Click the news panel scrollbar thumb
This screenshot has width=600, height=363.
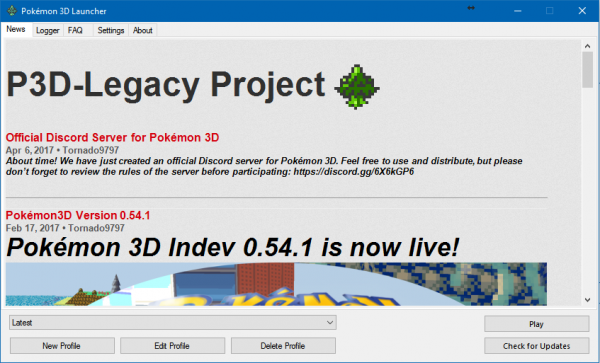coord(588,70)
